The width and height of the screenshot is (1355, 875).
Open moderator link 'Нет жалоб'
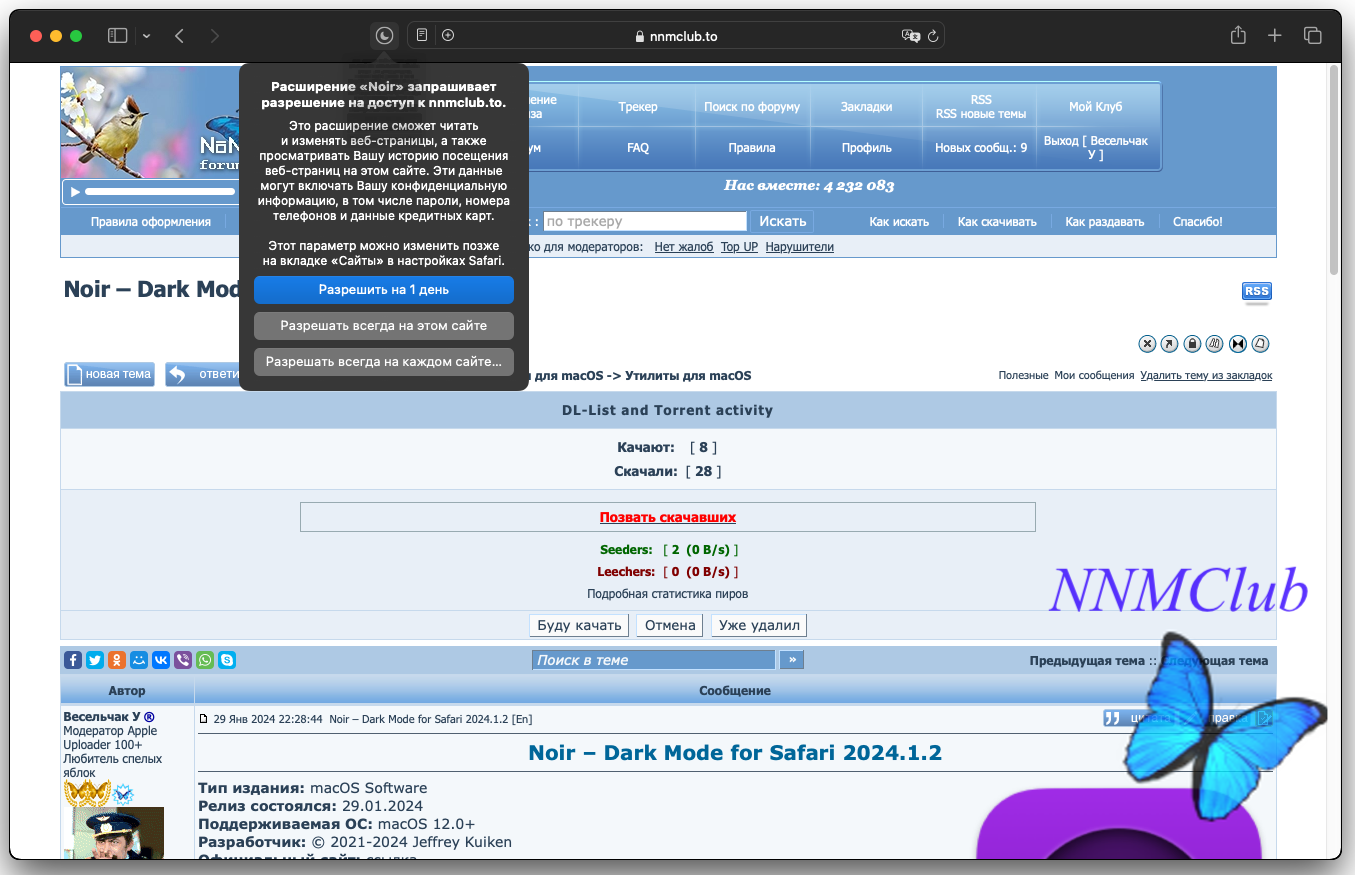[x=684, y=247]
